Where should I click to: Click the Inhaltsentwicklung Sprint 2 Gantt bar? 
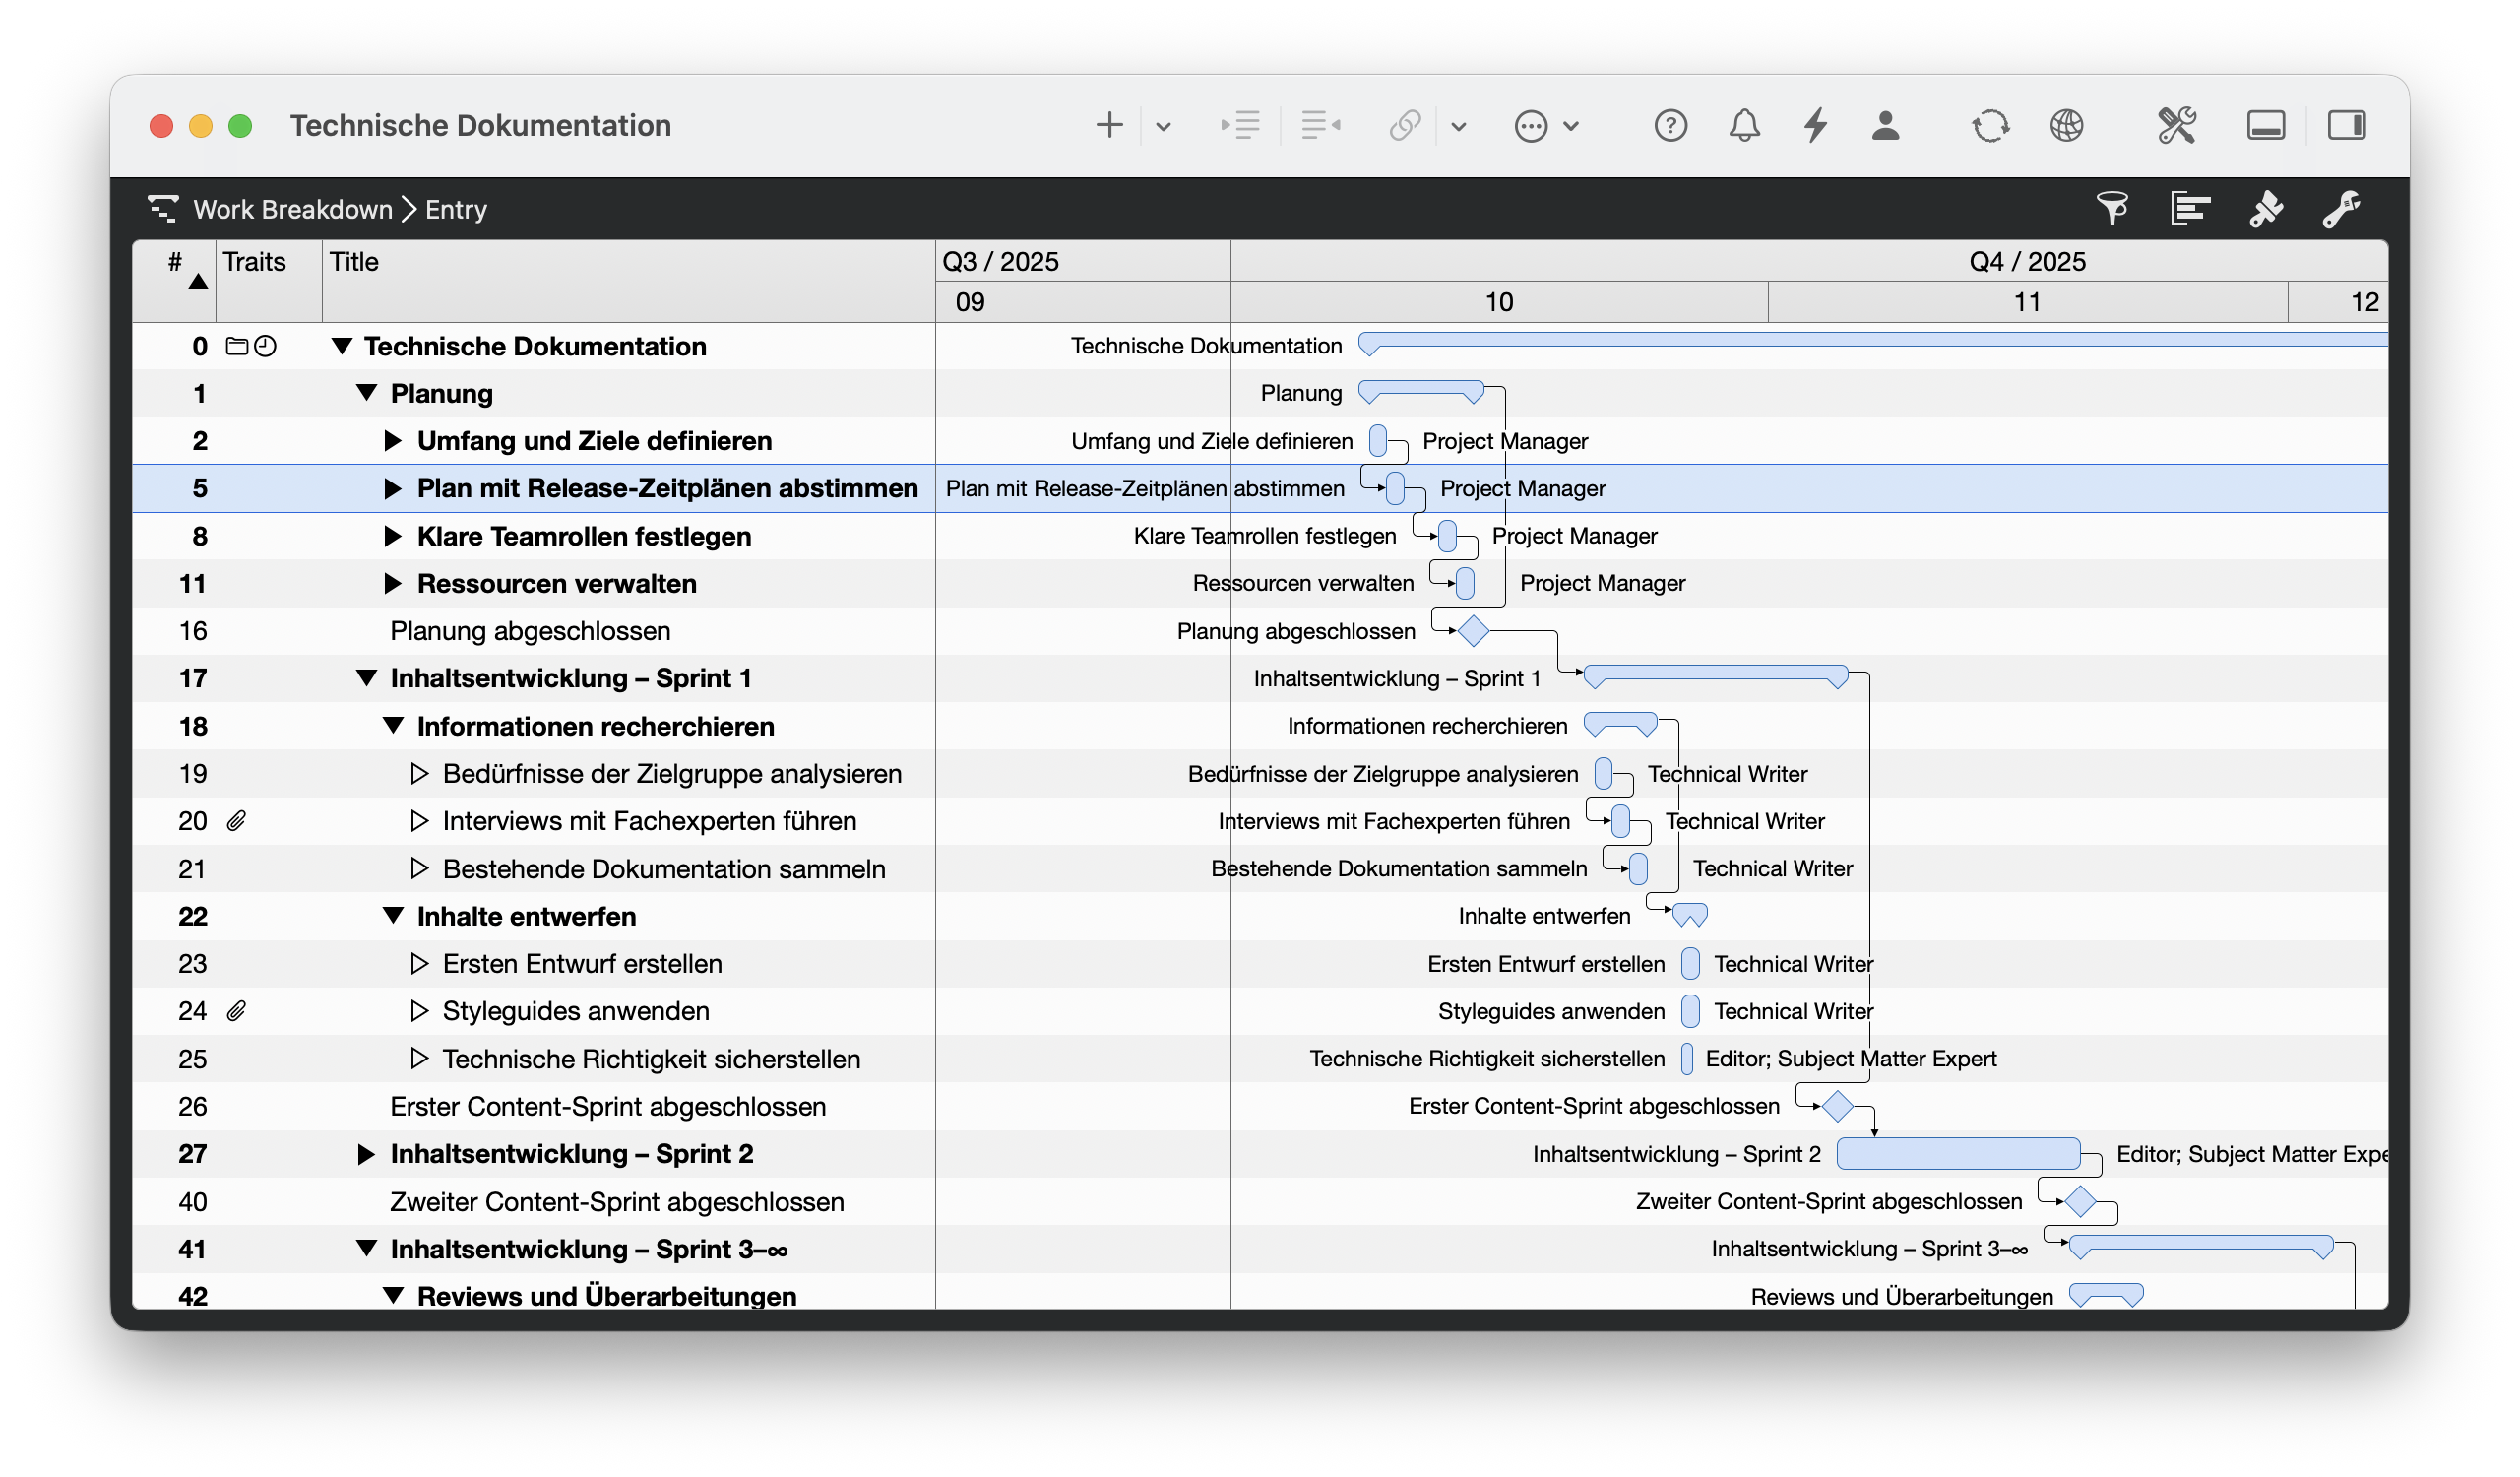click(1958, 1153)
